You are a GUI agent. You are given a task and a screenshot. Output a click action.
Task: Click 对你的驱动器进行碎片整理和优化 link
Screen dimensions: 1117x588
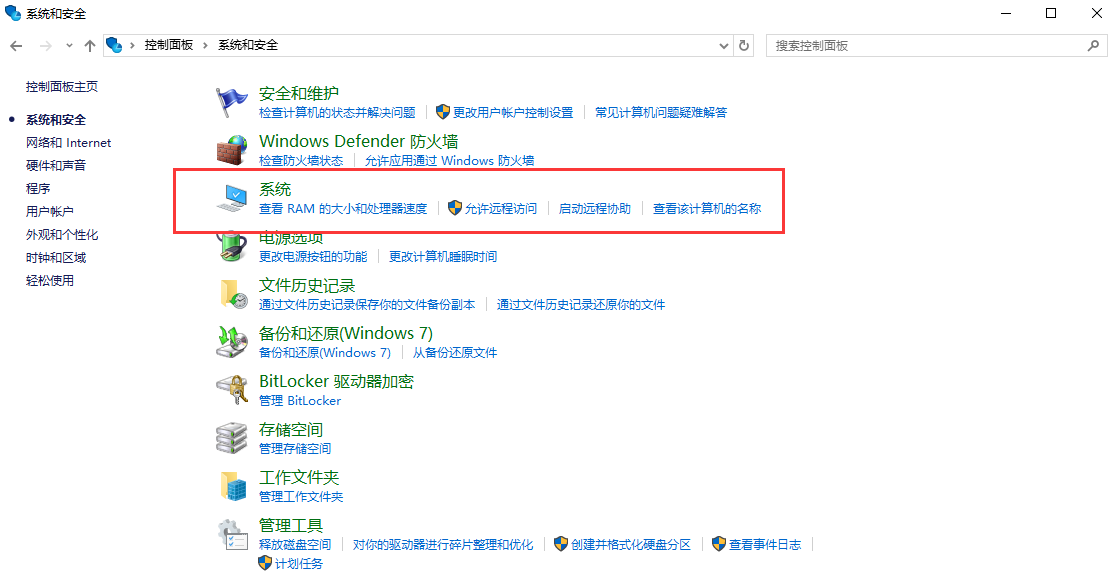point(442,545)
